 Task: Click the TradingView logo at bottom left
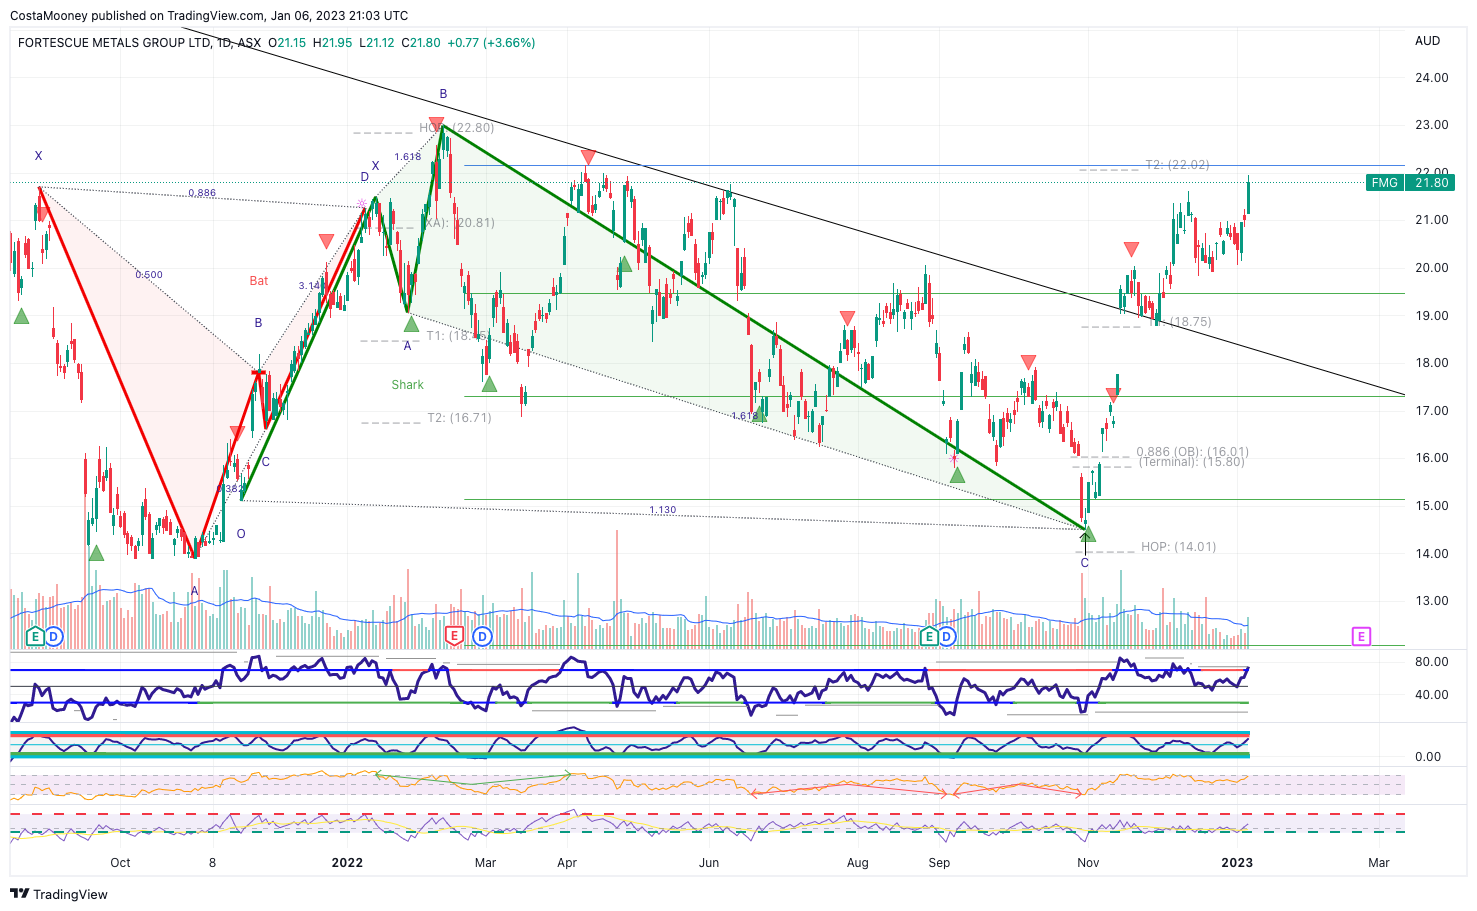point(59,894)
